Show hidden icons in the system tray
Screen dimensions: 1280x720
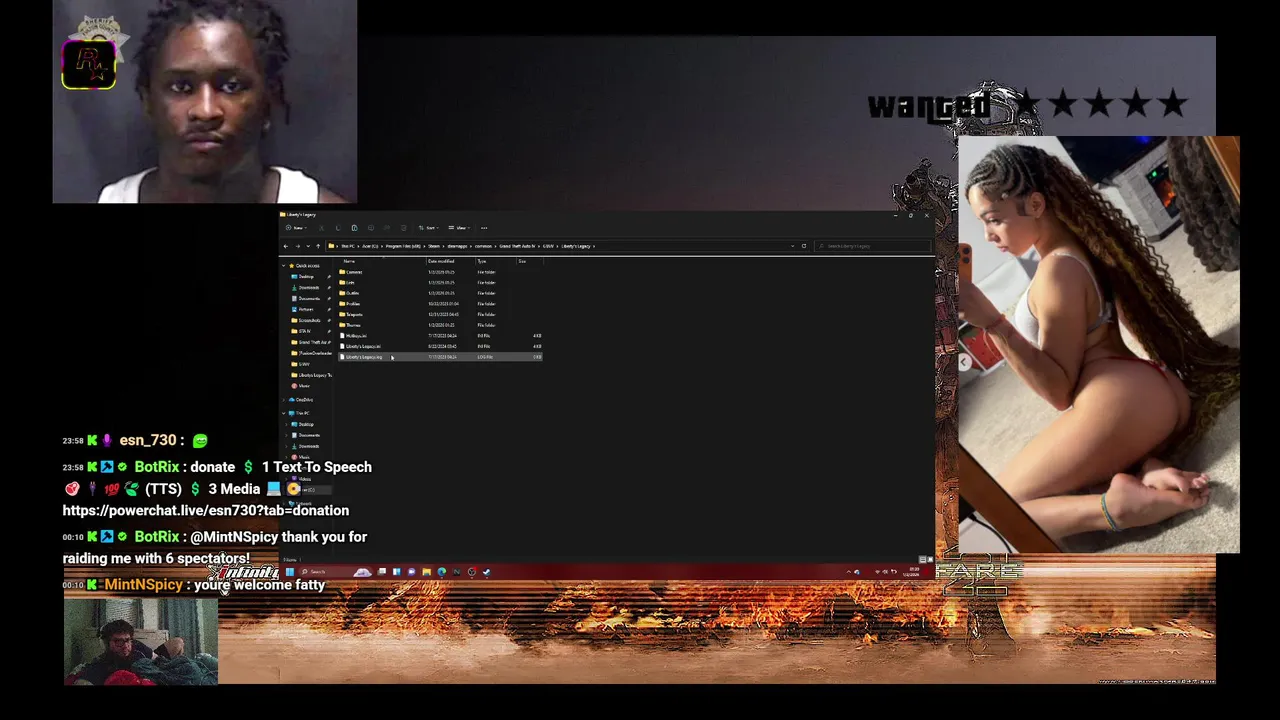848,572
